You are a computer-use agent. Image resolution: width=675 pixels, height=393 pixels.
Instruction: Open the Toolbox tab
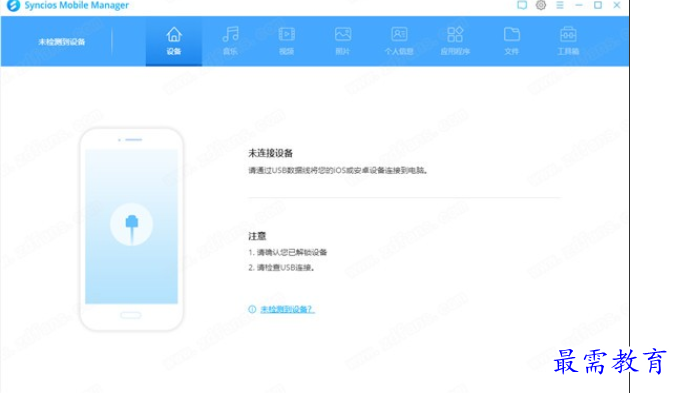568,41
